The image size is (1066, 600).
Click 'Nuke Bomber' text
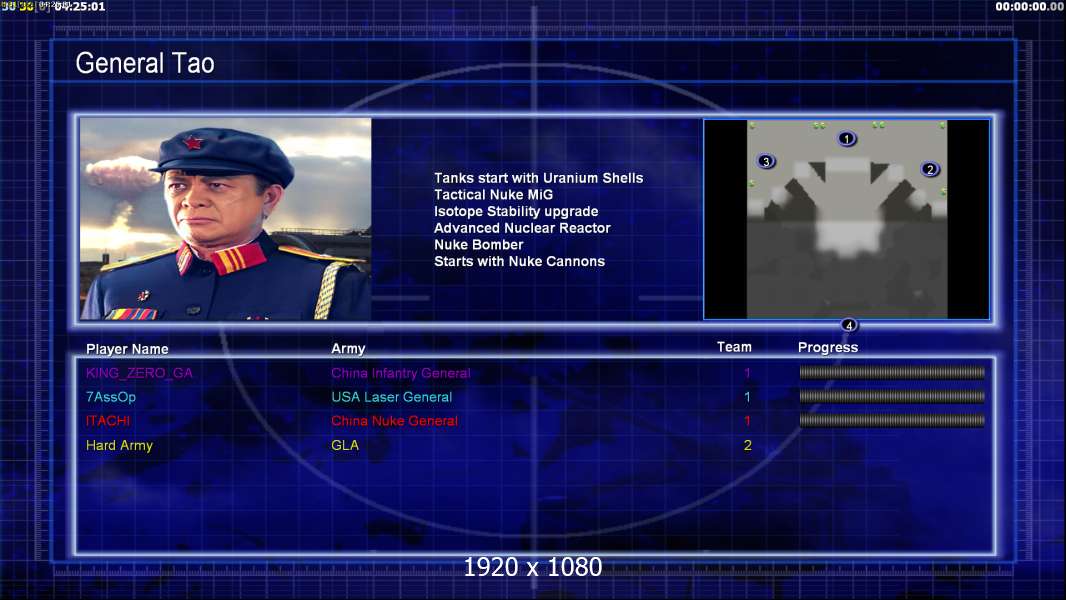tap(479, 245)
